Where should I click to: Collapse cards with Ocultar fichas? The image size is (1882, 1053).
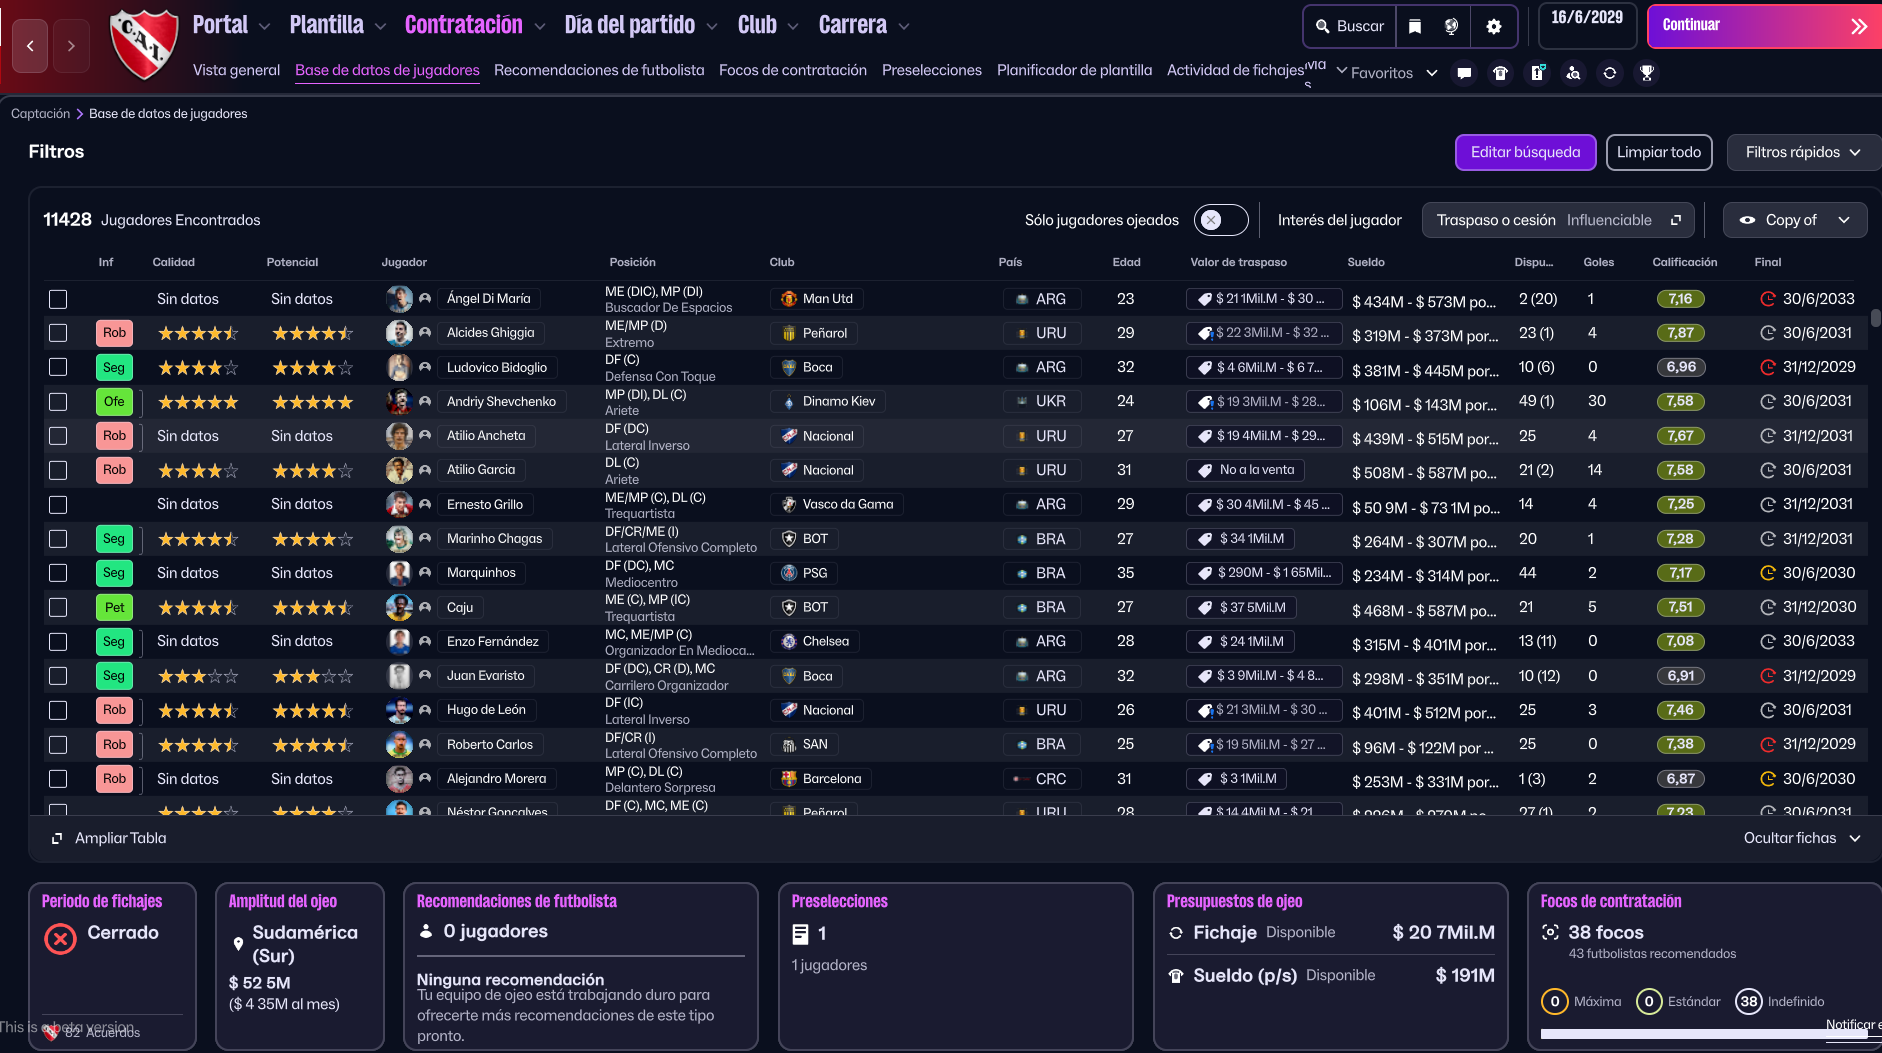(x=1801, y=838)
